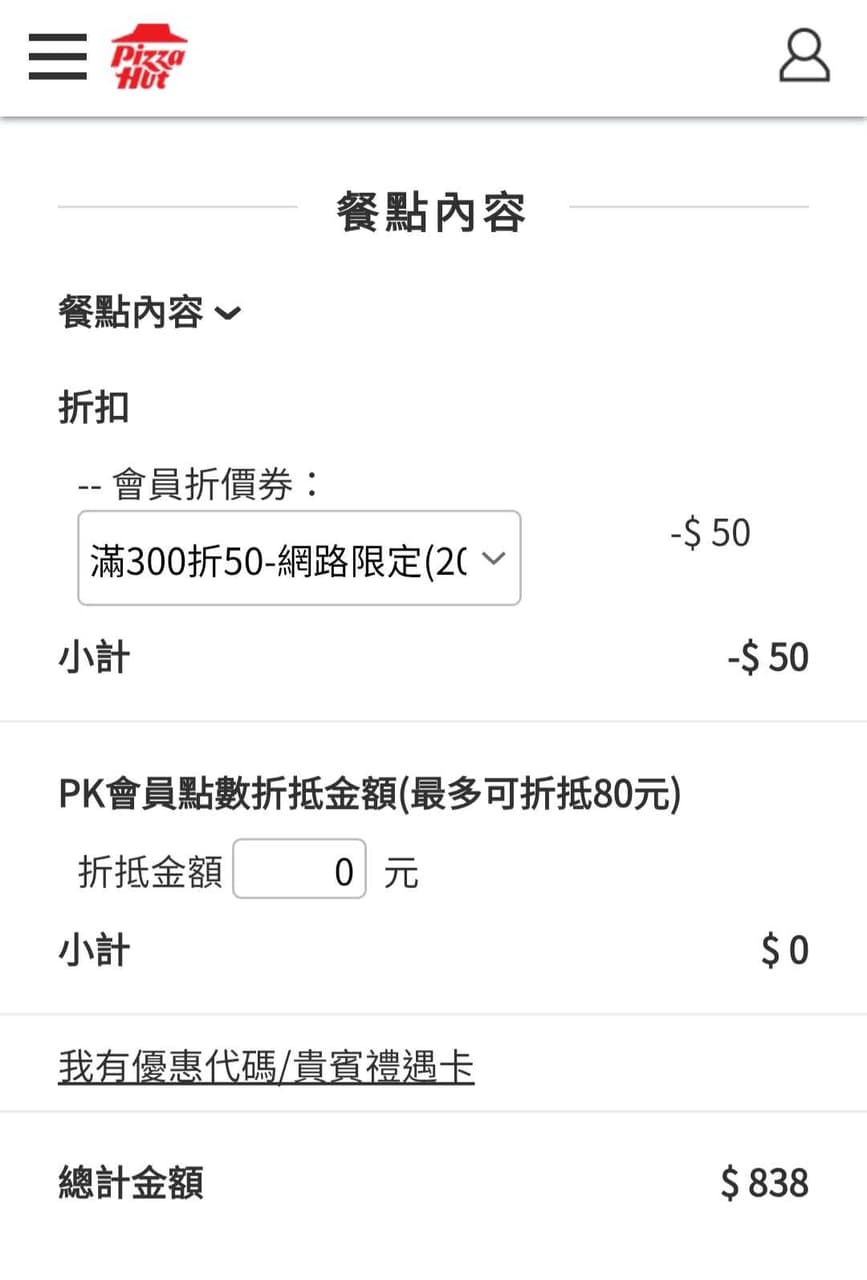The width and height of the screenshot is (867, 1280).
Task: Click the 折抵金額 field label
Action: pyautogui.click(x=150, y=872)
